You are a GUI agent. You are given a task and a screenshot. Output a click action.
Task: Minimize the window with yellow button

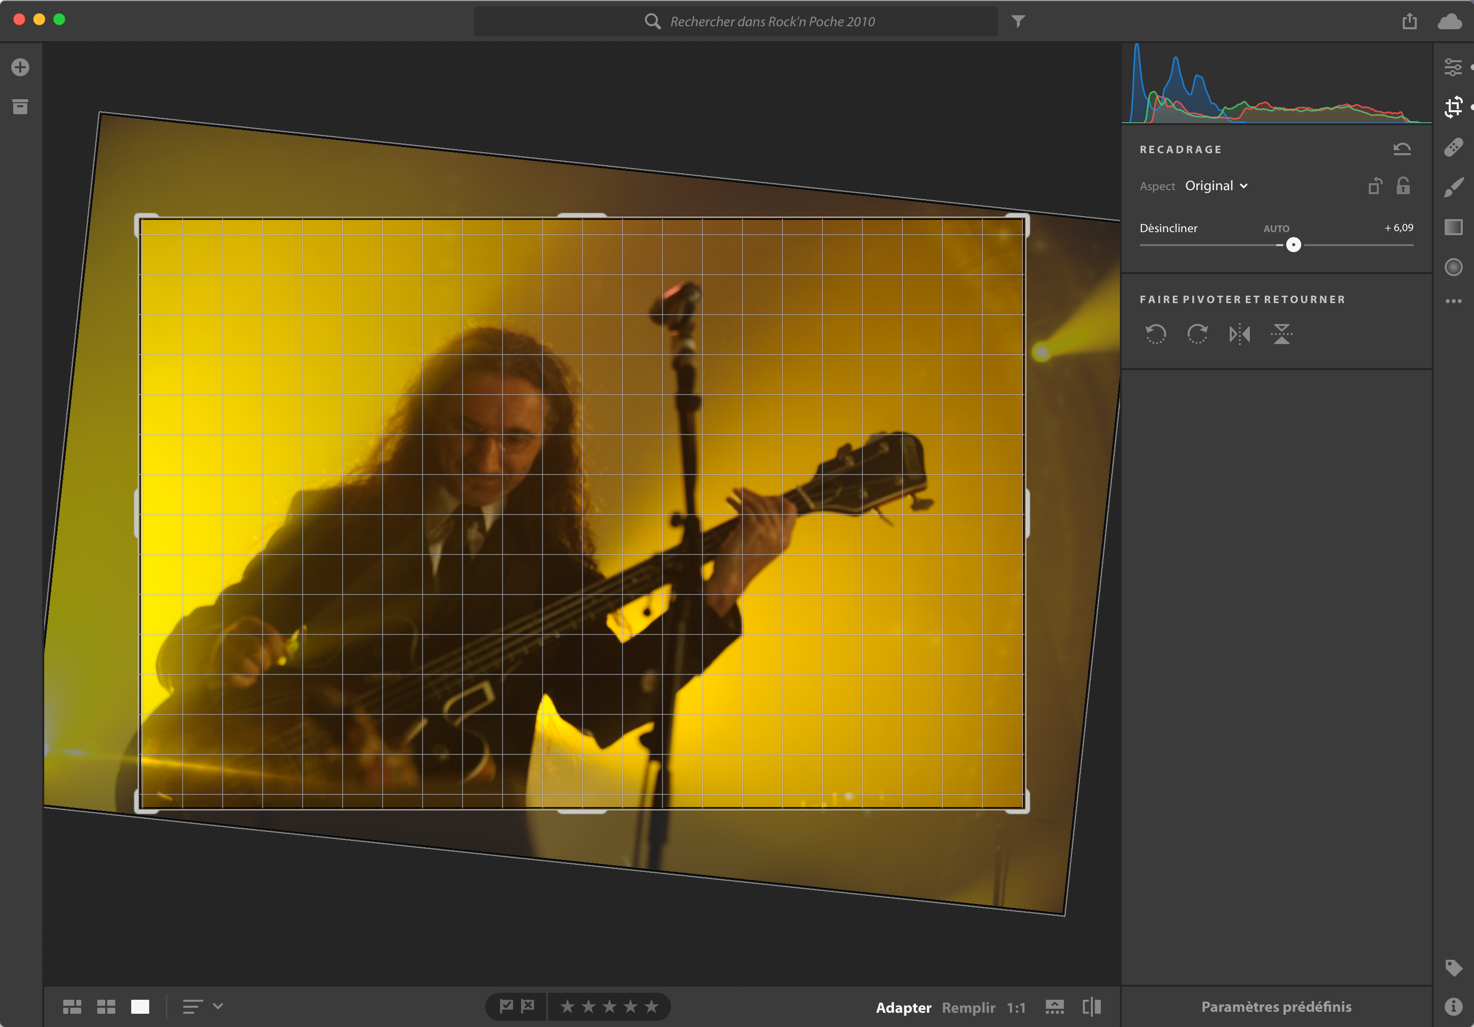point(39,19)
